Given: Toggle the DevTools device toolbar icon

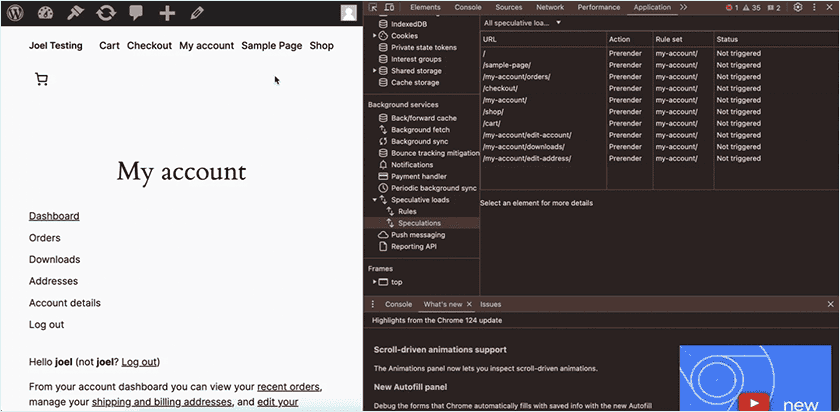Looking at the screenshot, I should tap(389, 7).
